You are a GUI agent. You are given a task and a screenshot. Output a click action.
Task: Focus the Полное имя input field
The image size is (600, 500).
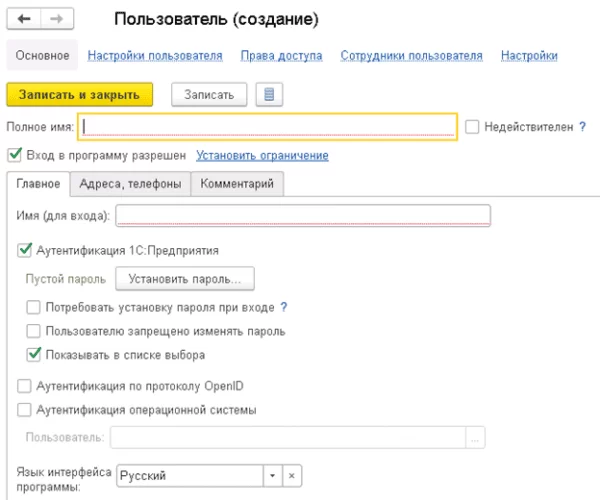[x=267, y=127]
